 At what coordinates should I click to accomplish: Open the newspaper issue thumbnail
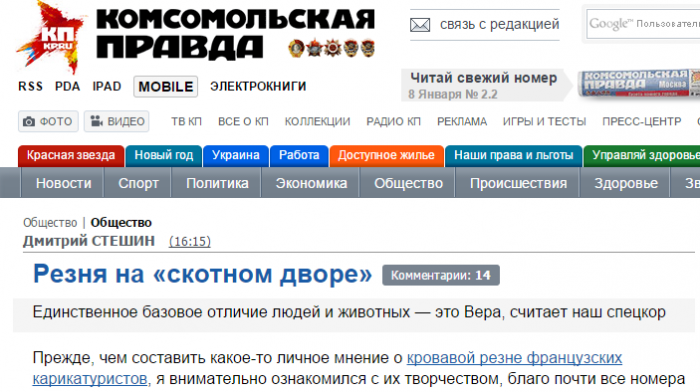[x=639, y=83]
